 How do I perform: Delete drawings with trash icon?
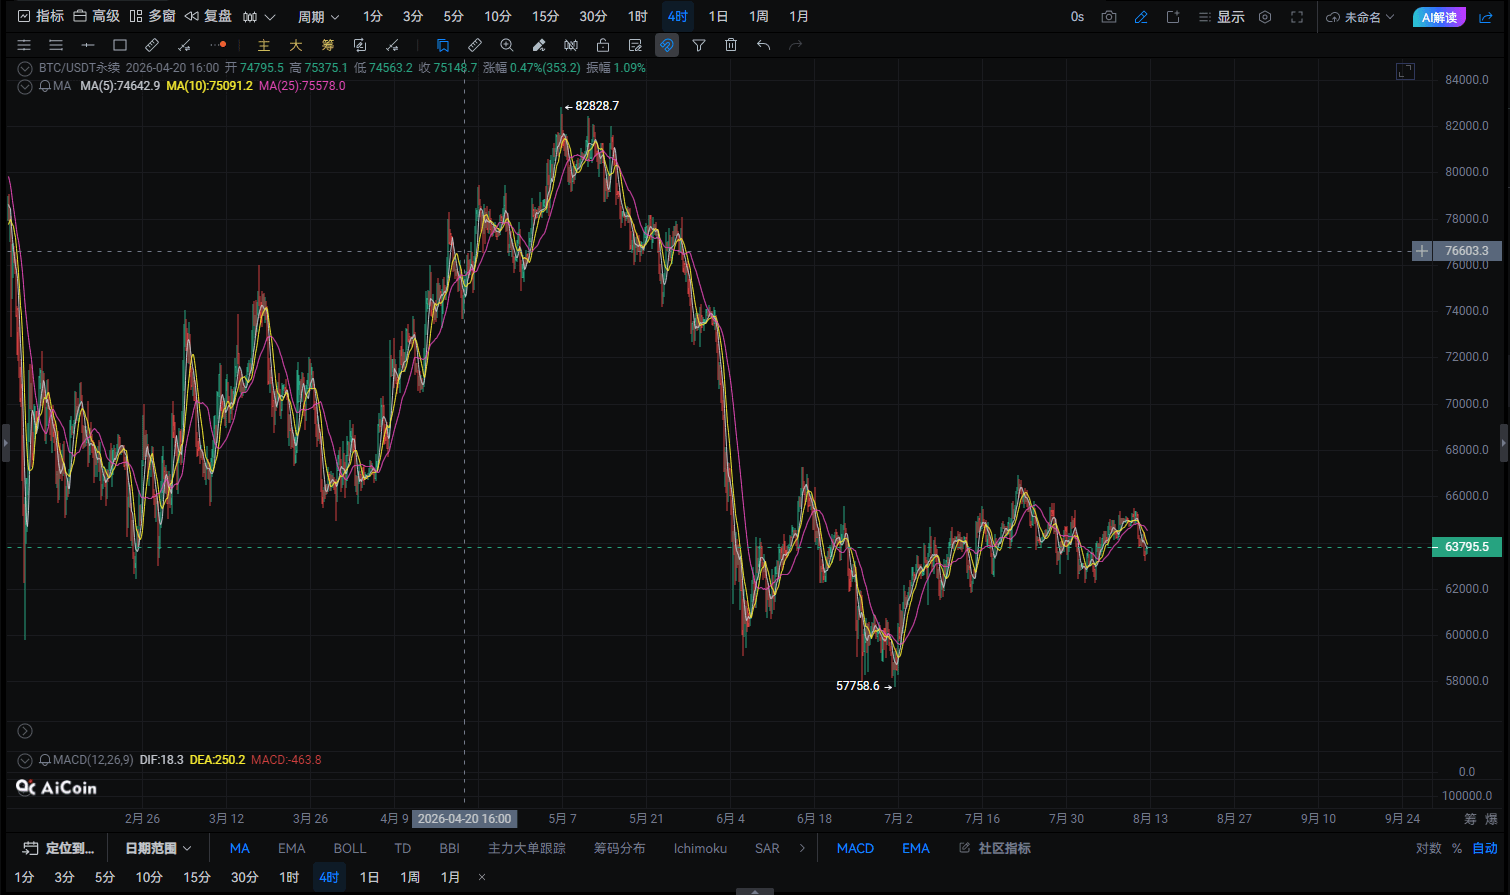[731, 45]
